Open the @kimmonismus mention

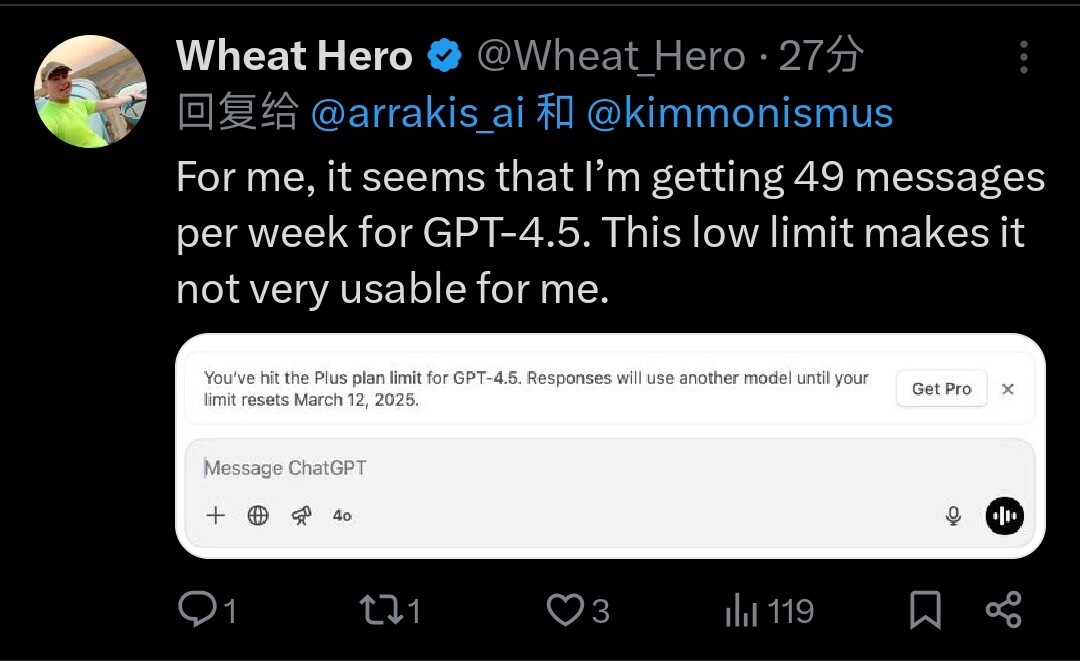coord(740,113)
